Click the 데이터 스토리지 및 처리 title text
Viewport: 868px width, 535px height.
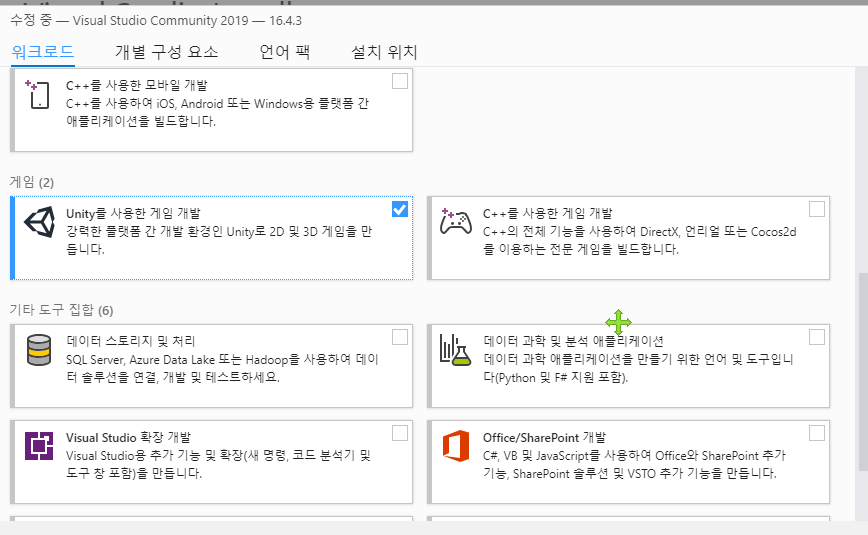[x=131, y=341]
